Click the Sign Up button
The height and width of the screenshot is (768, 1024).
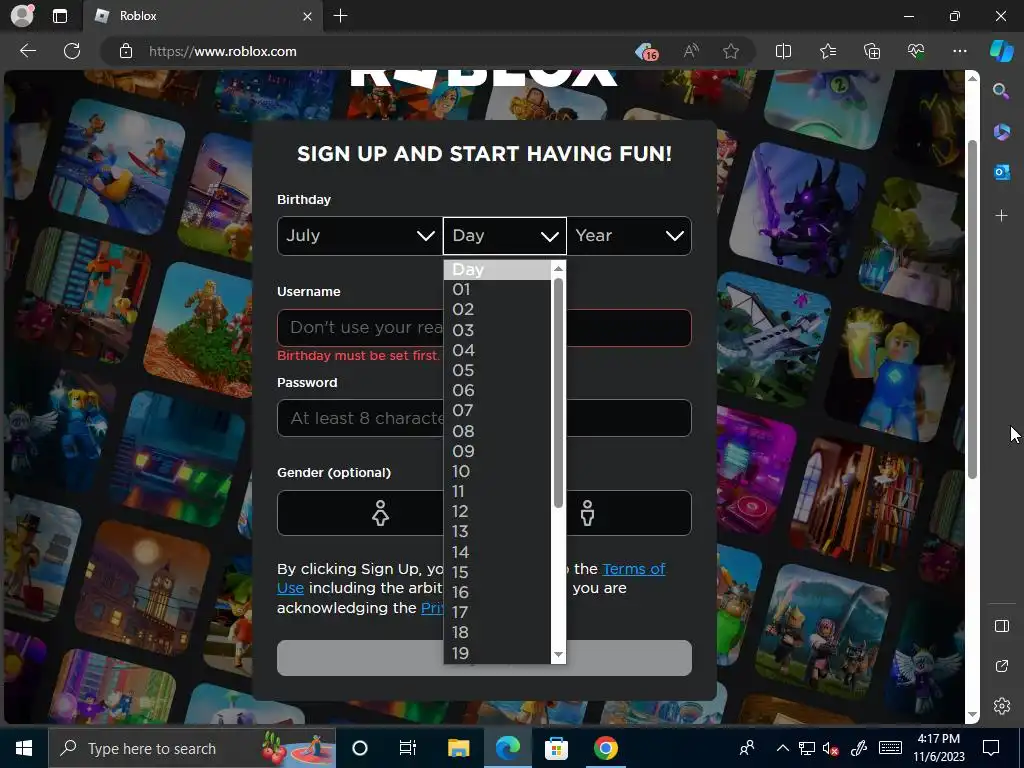[x=484, y=658]
